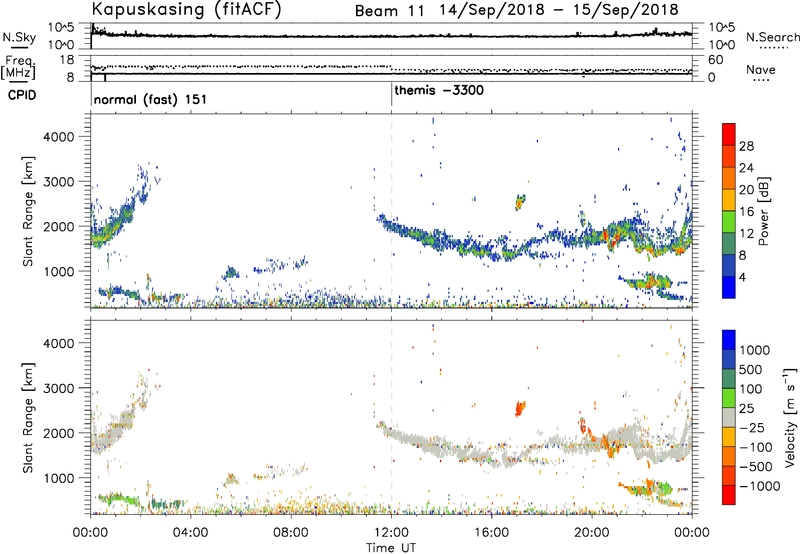
Task: Click the Power [dB] colorbar title
Action: (763, 211)
